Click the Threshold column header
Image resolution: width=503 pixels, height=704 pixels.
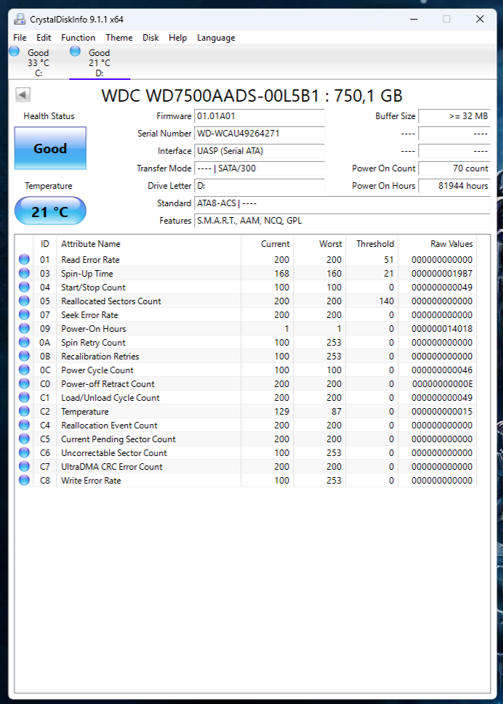point(375,244)
